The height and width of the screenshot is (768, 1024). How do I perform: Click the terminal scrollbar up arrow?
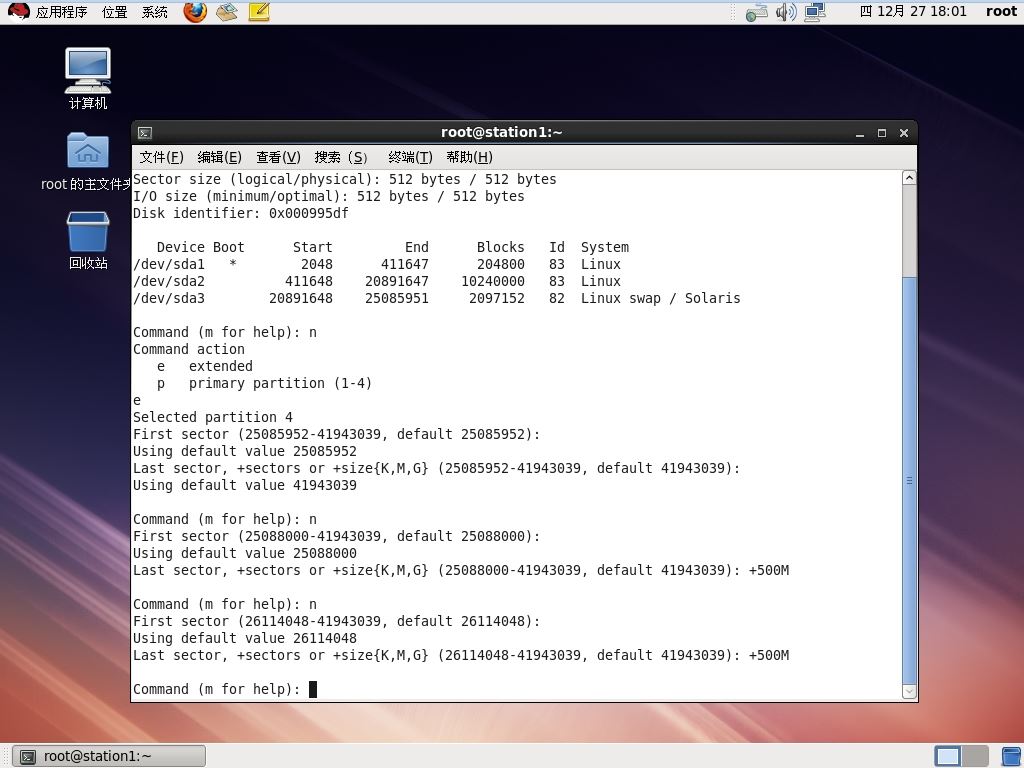click(909, 178)
